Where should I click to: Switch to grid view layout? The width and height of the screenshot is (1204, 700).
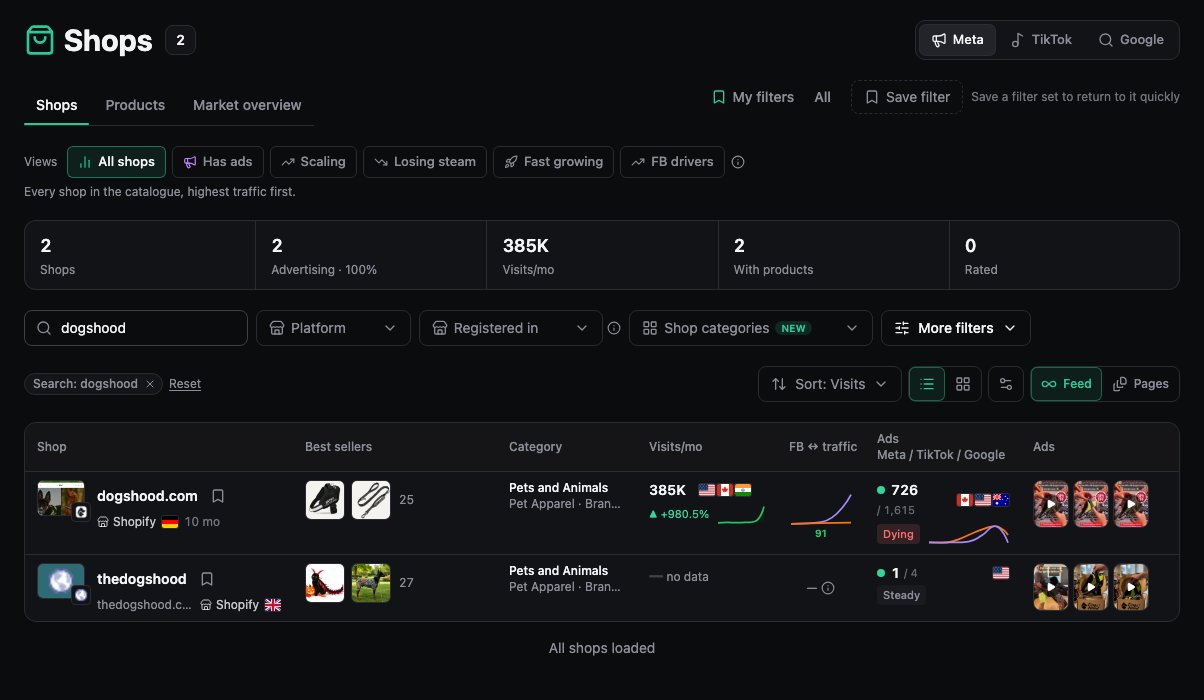(x=963, y=384)
